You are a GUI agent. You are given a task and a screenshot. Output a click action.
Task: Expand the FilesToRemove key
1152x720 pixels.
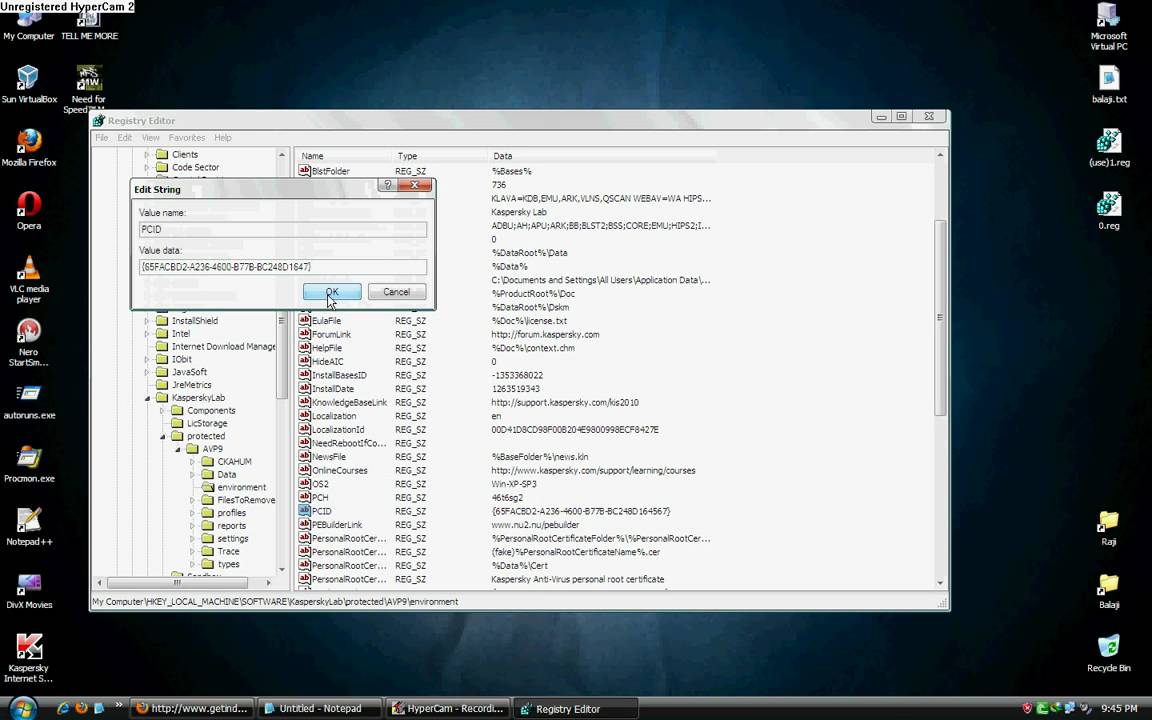tap(192, 500)
